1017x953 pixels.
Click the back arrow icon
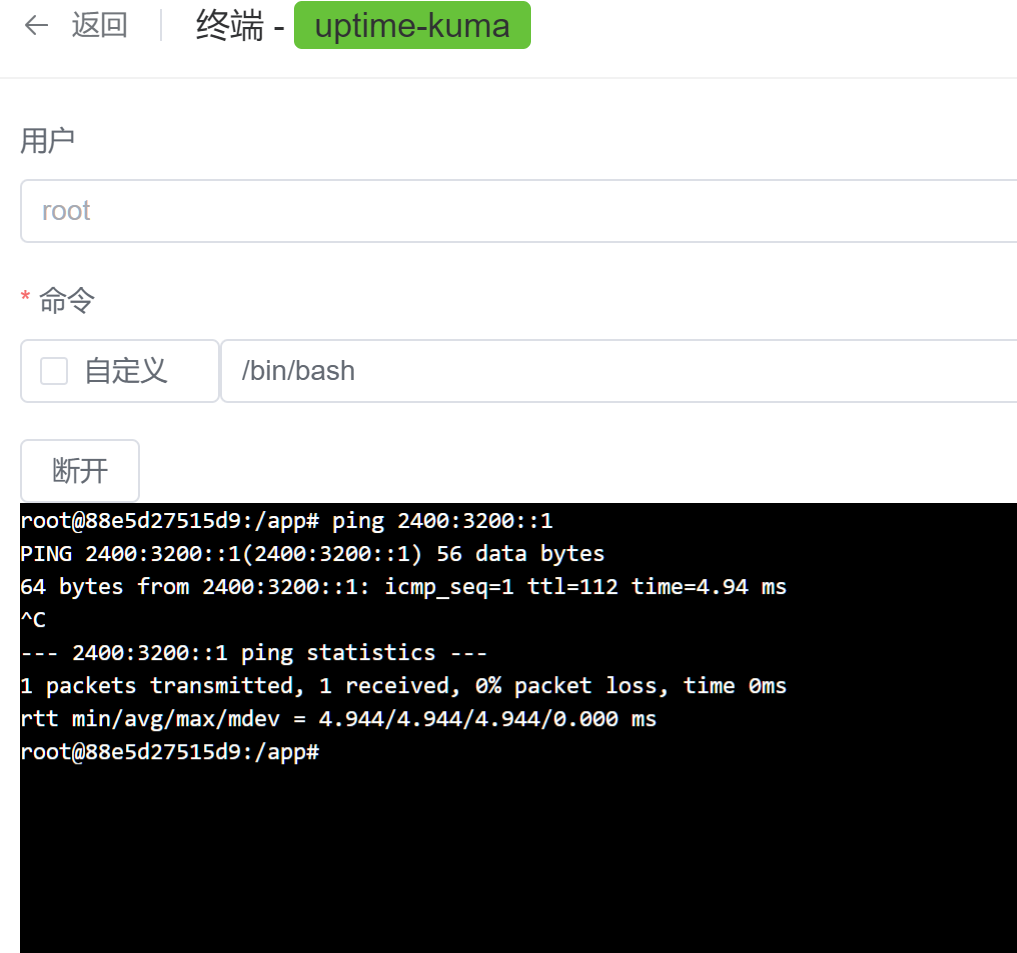[x=36, y=26]
